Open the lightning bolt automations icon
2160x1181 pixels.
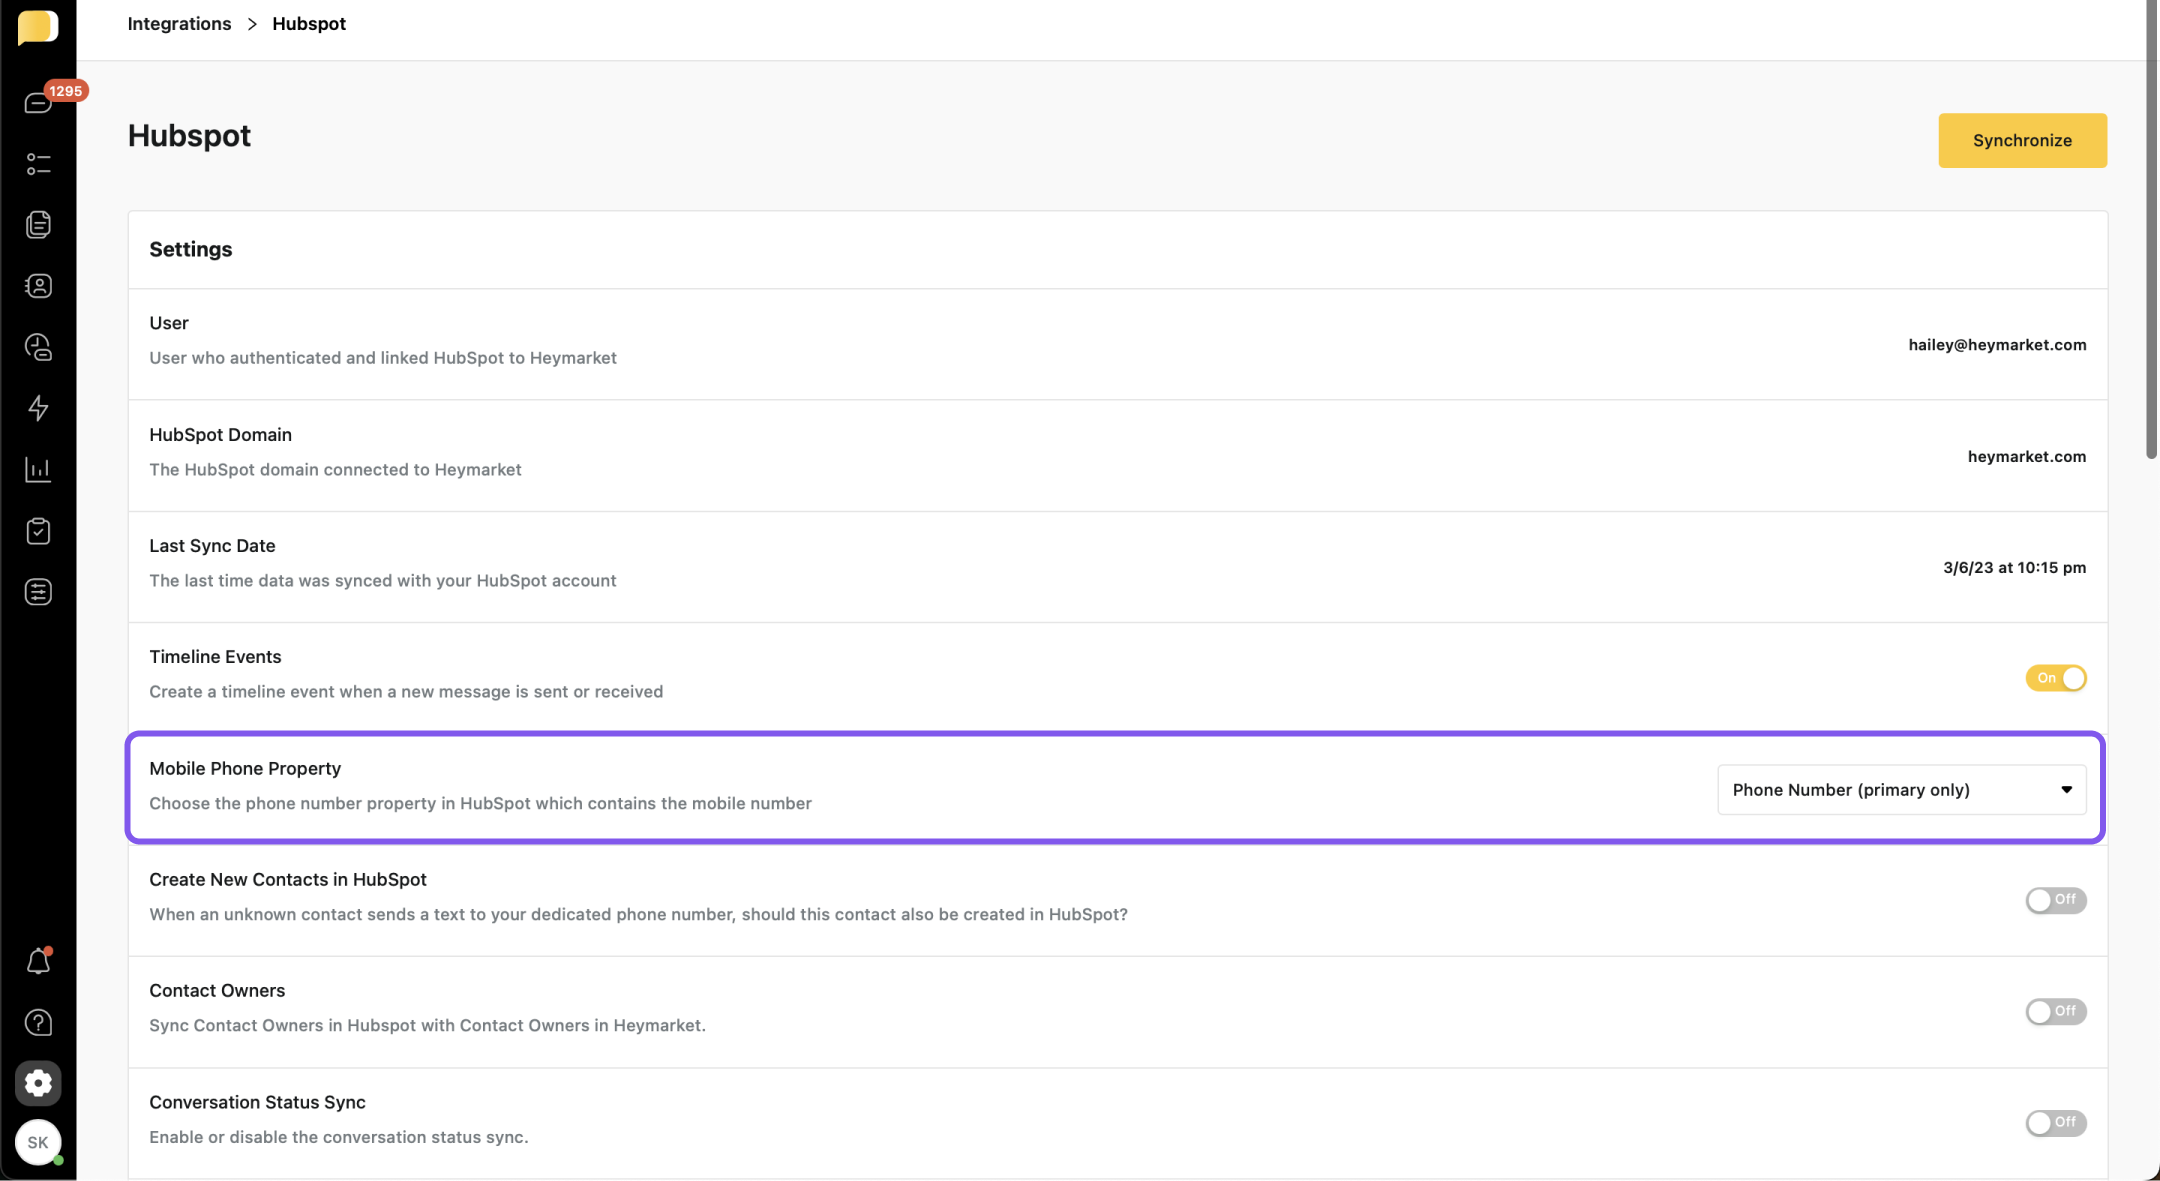click(x=38, y=408)
